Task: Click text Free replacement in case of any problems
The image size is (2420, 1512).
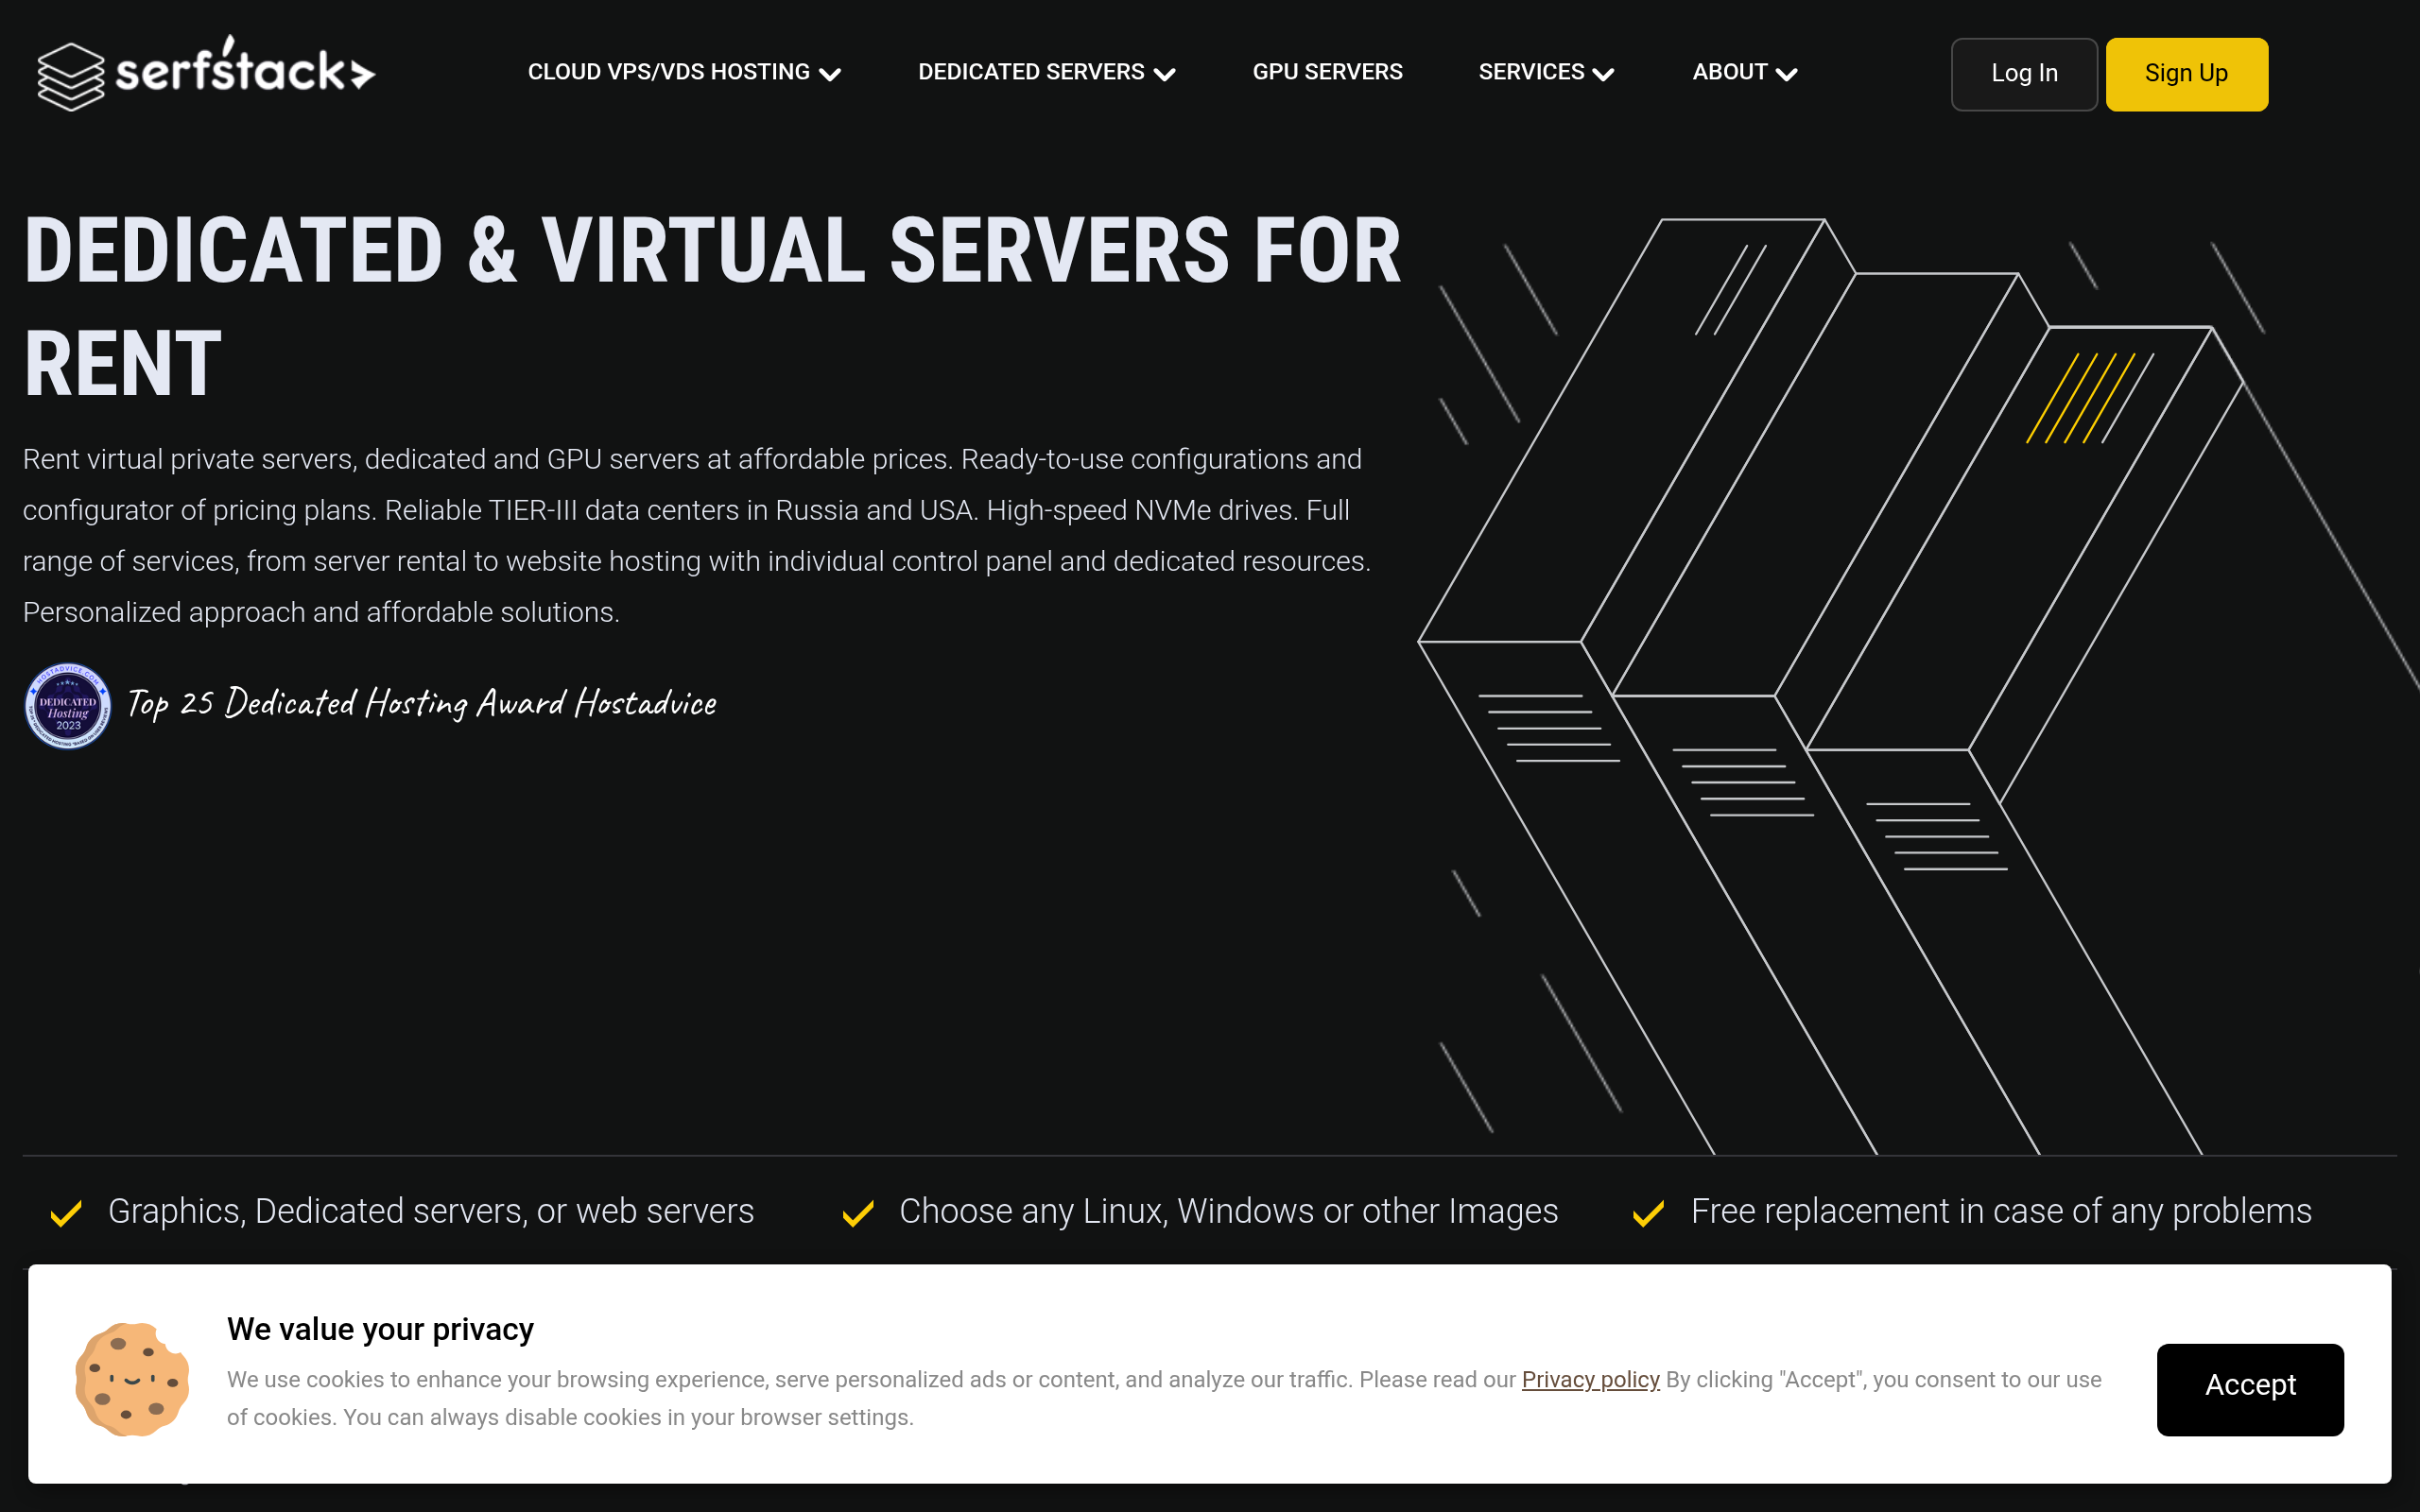Action: coord(2001,1211)
